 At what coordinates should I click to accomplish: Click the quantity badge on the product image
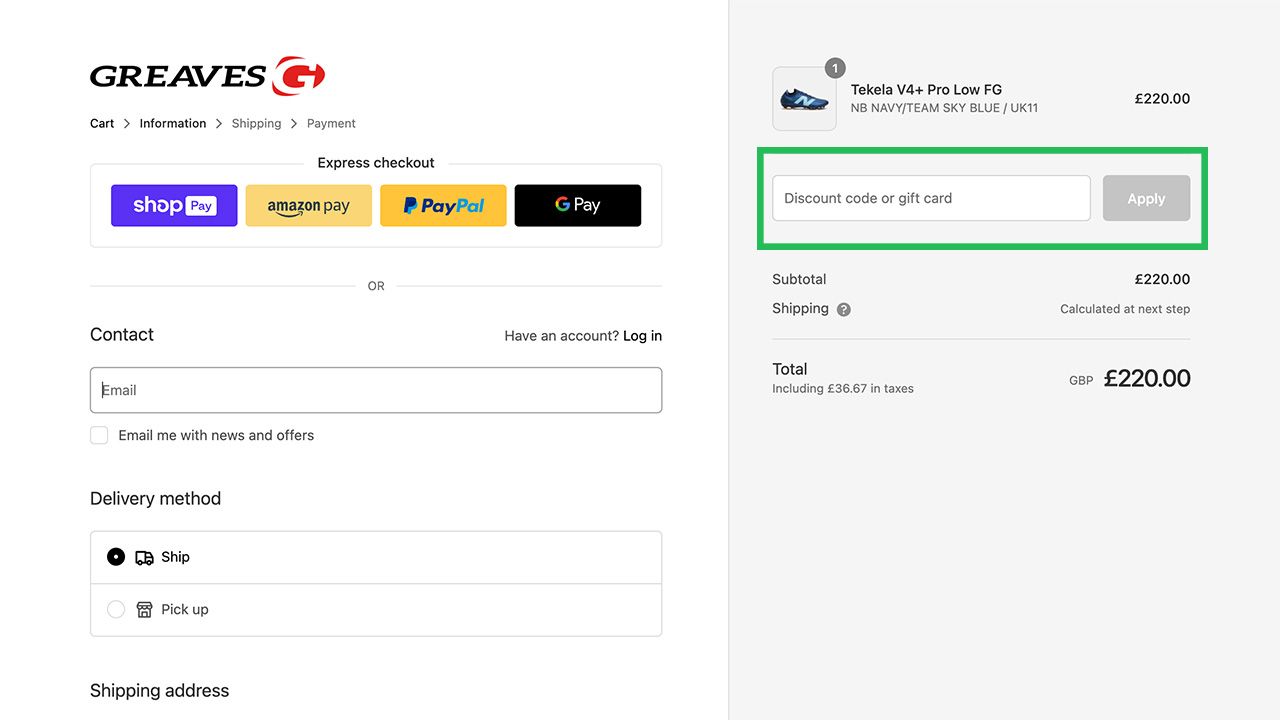pyautogui.click(x=835, y=68)
